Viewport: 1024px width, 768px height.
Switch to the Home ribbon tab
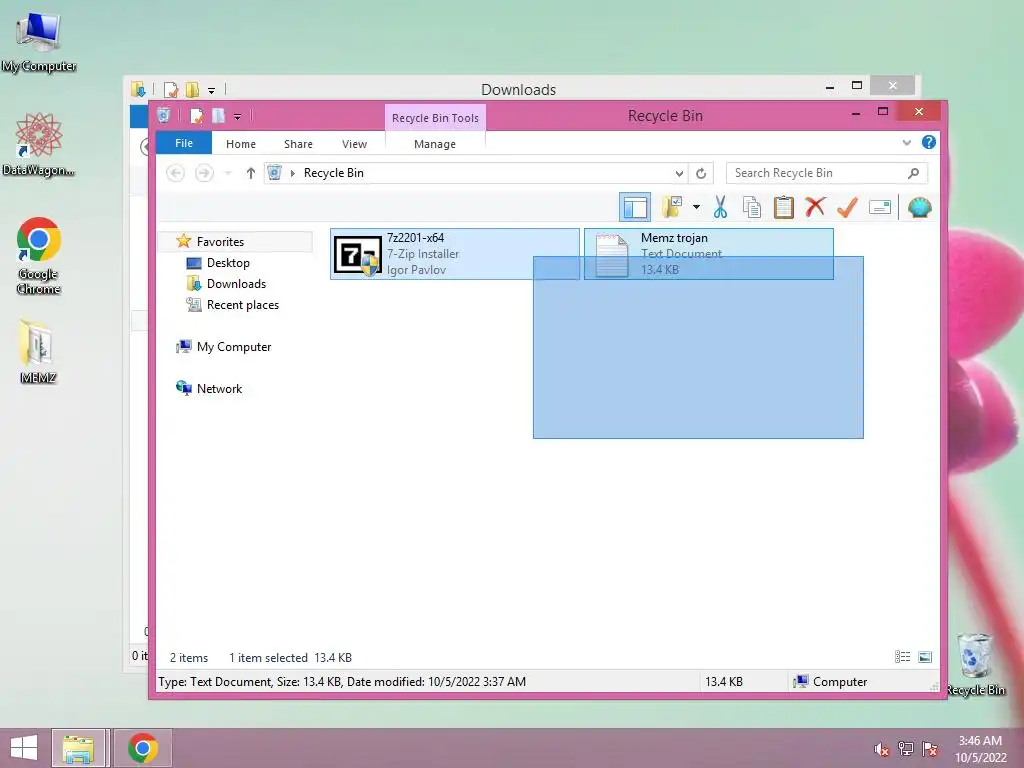[x=241, y=144]
